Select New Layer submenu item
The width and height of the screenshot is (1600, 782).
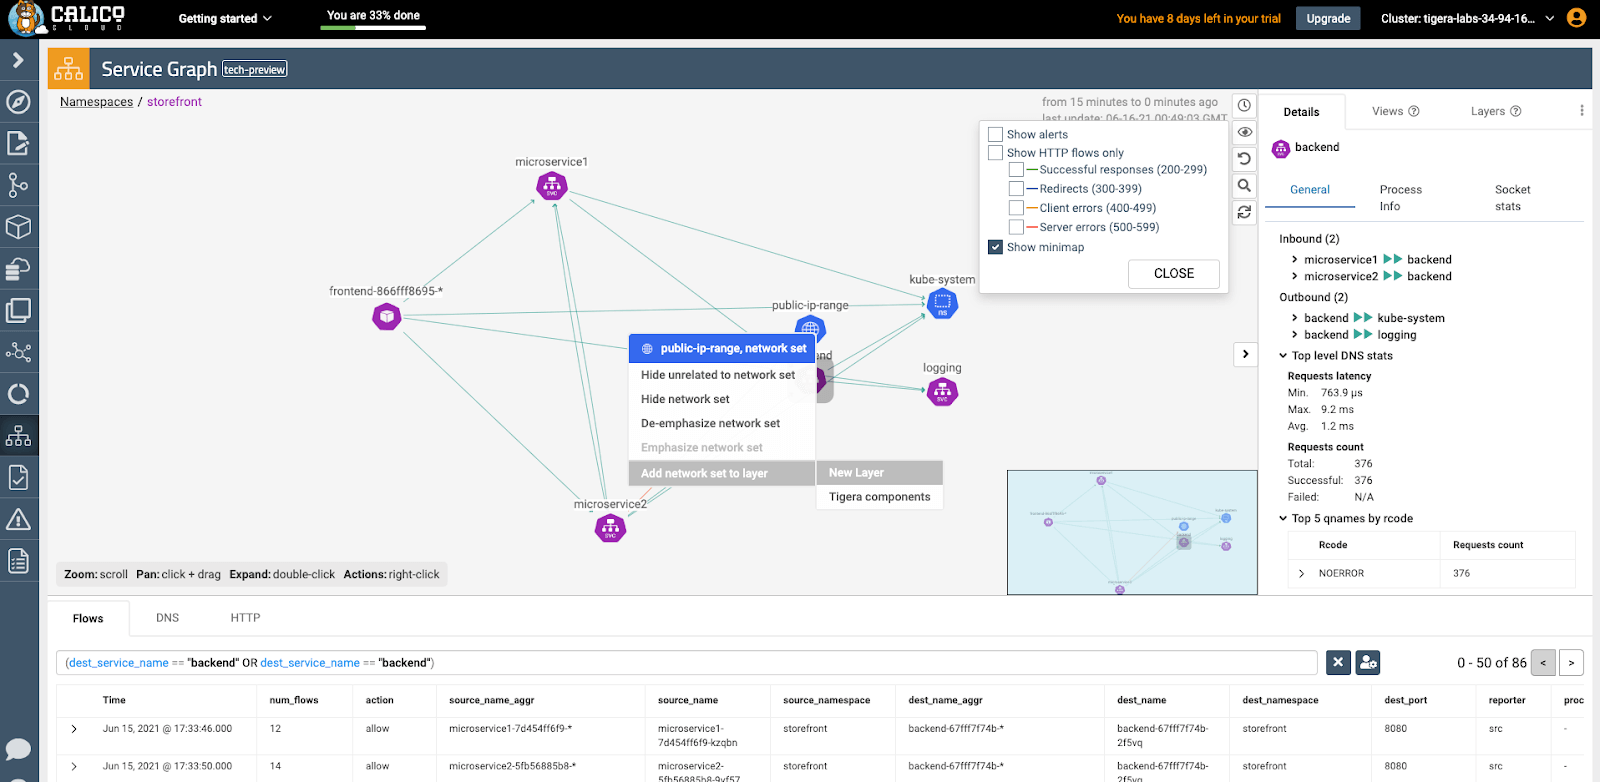coord(880,473)
